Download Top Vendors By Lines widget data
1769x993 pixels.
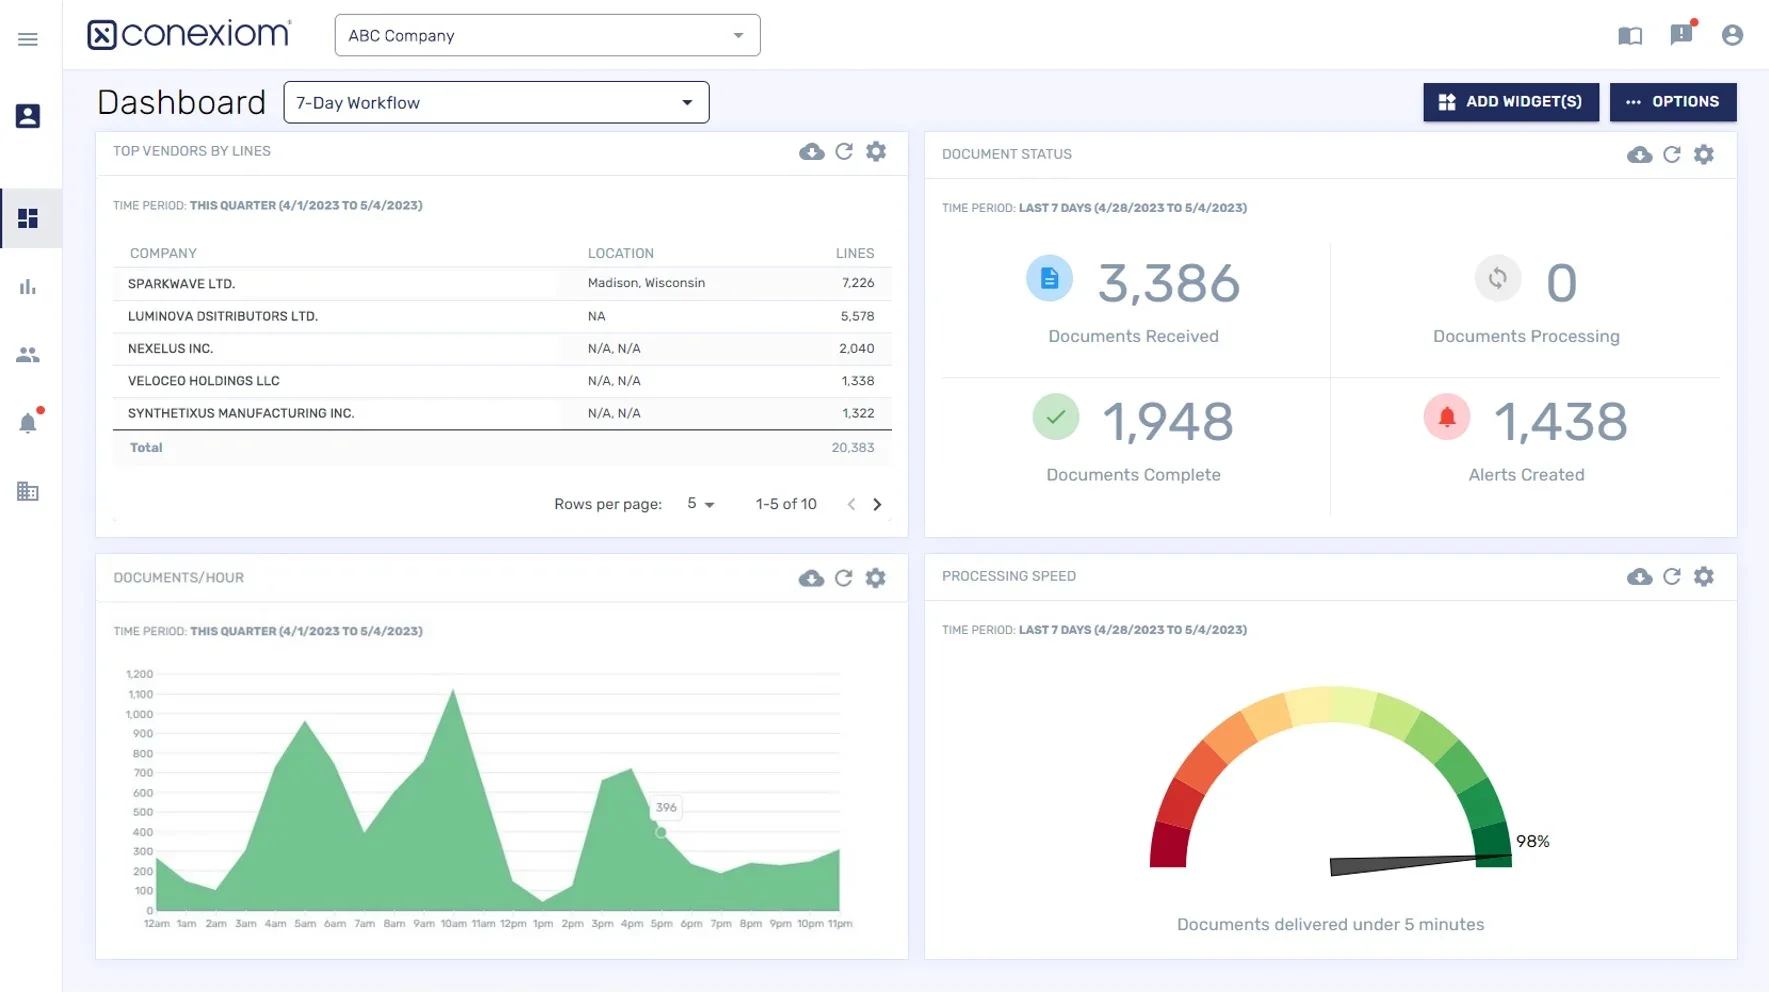click(x=811, y=152)
